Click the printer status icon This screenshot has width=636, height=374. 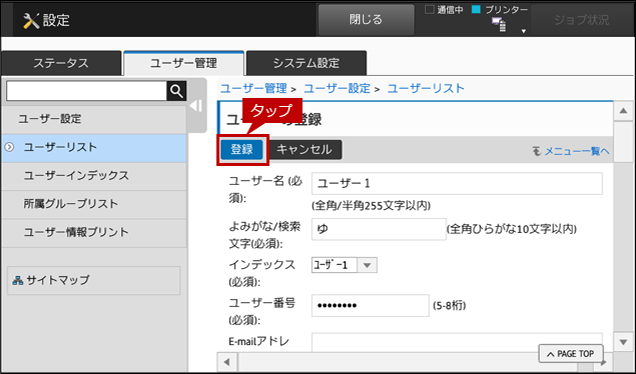pos(499,24)
